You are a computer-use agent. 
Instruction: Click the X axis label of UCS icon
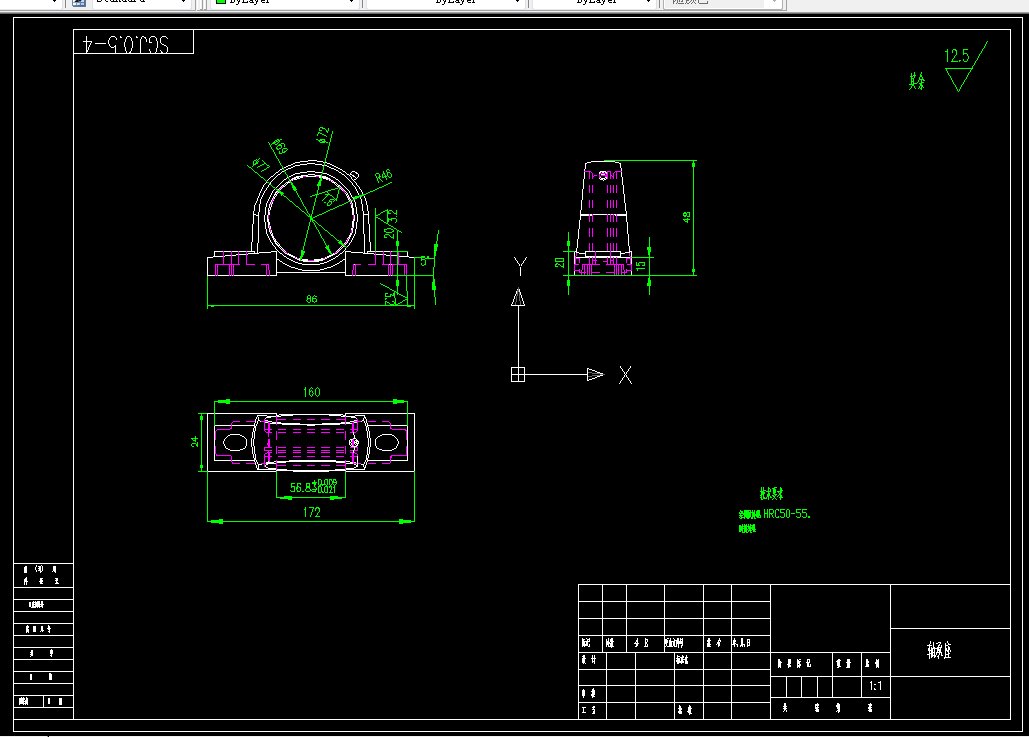(x=625, y=375)
